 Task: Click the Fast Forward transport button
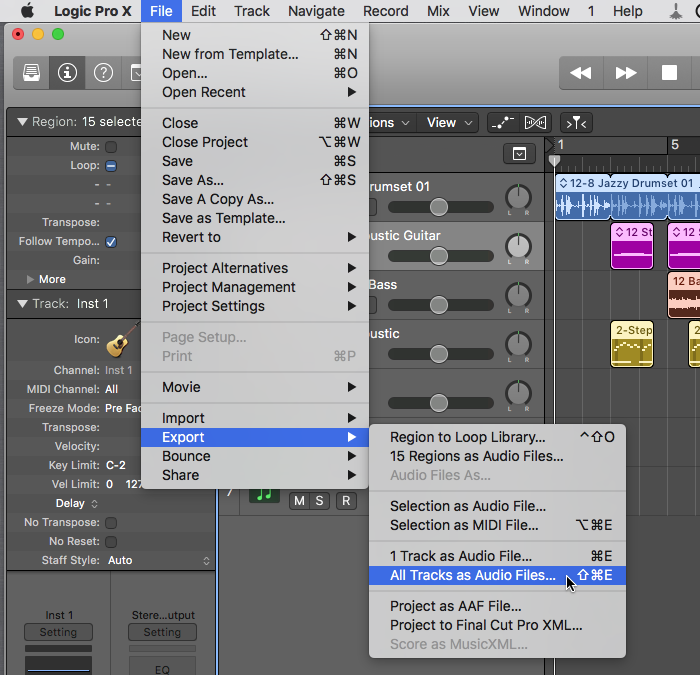tap(625, 73)
